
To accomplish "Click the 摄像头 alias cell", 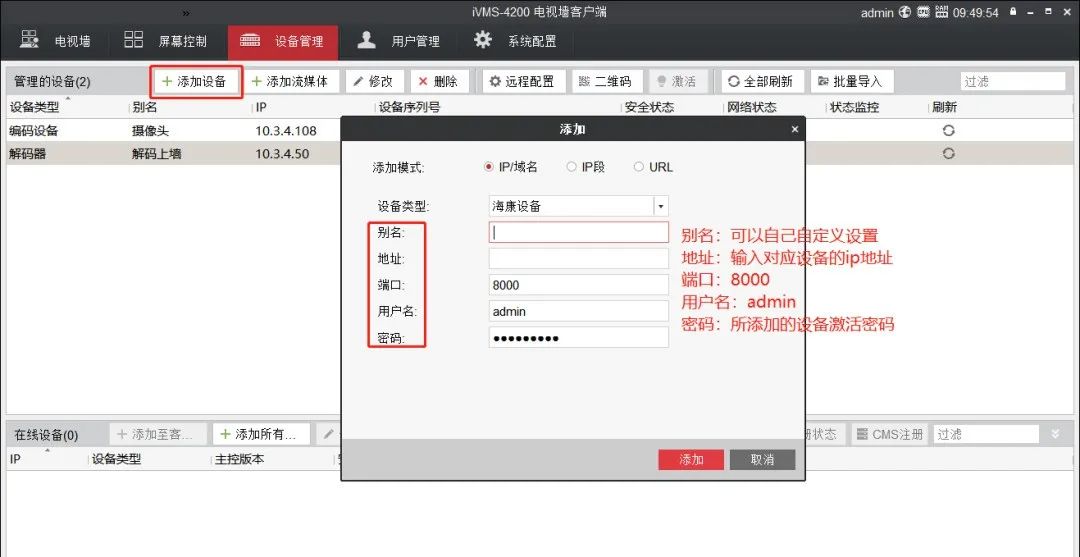I will coord(151,131).
